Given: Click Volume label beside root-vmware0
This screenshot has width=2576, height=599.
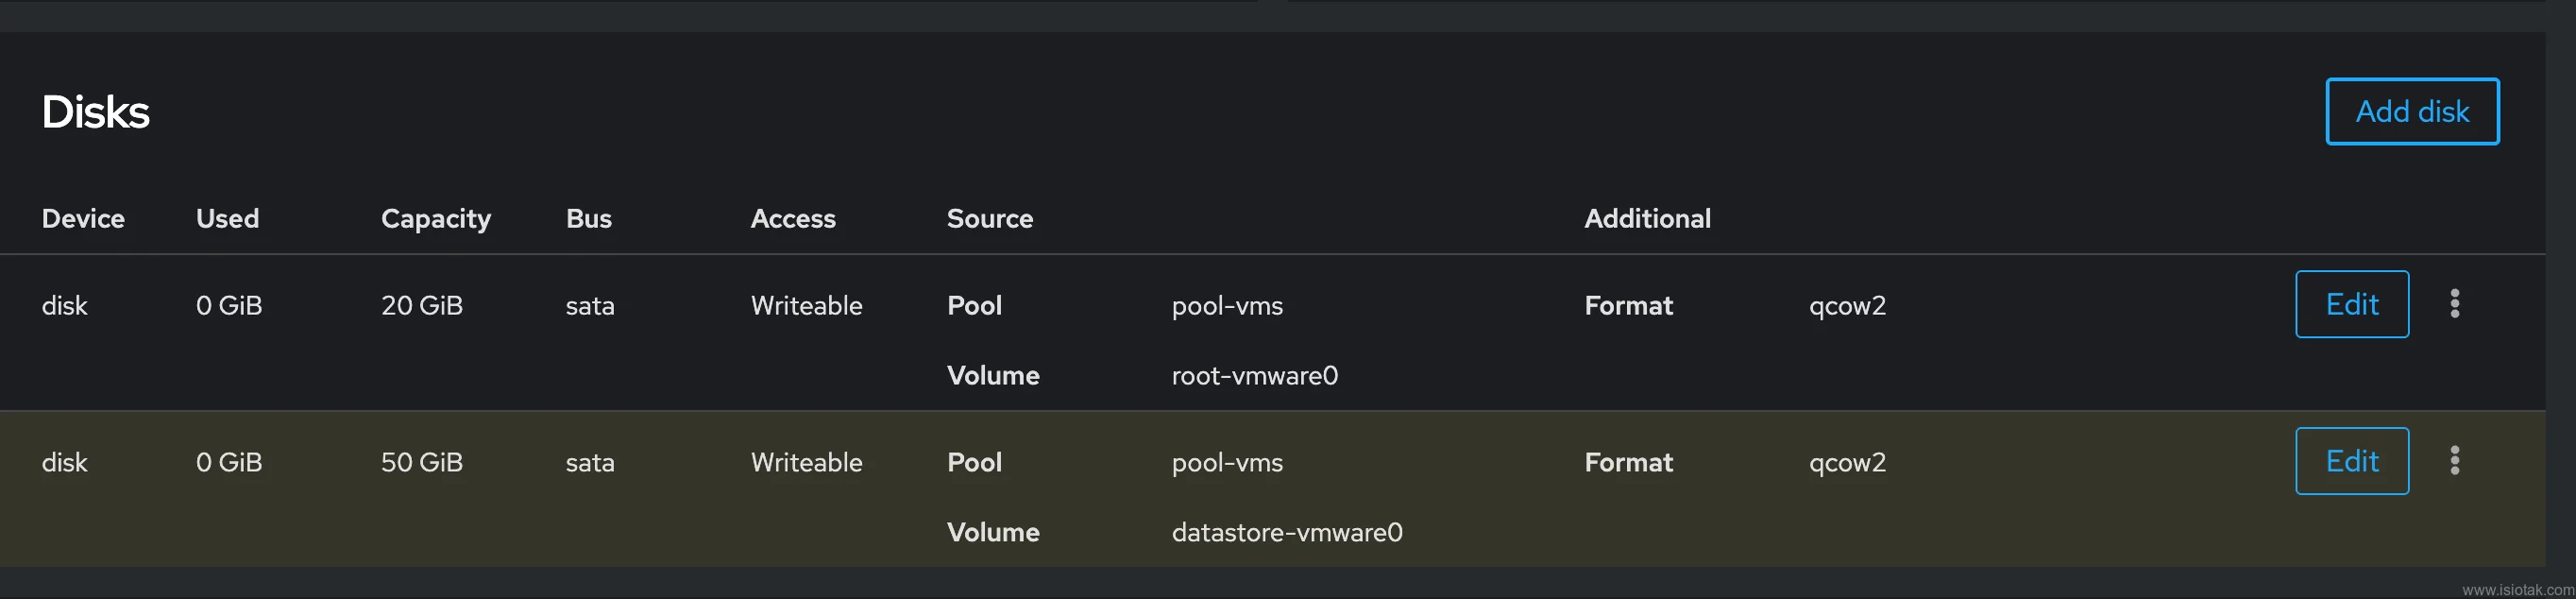Looking at the screenshot, I should 993,375.
